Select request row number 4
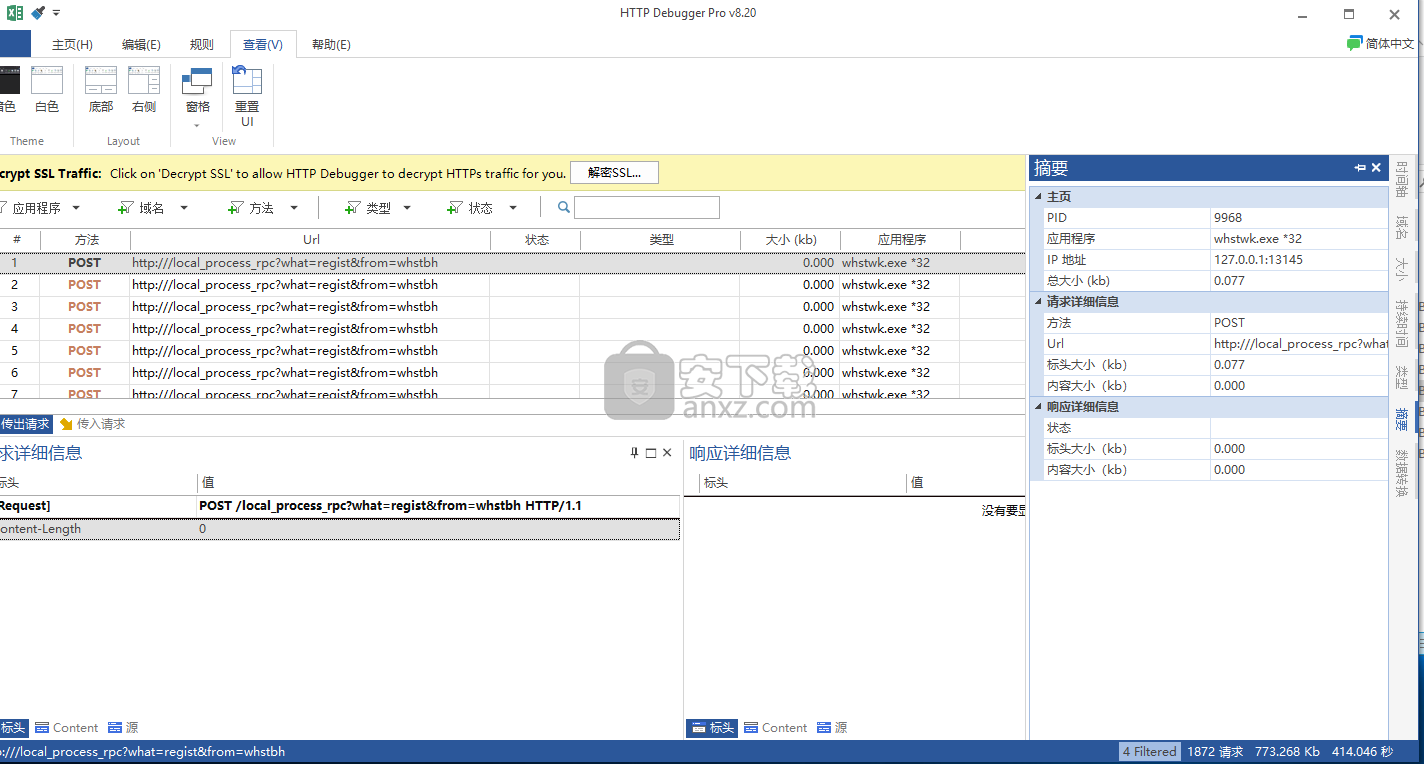 pyautogui.click(x=512, y=329)
